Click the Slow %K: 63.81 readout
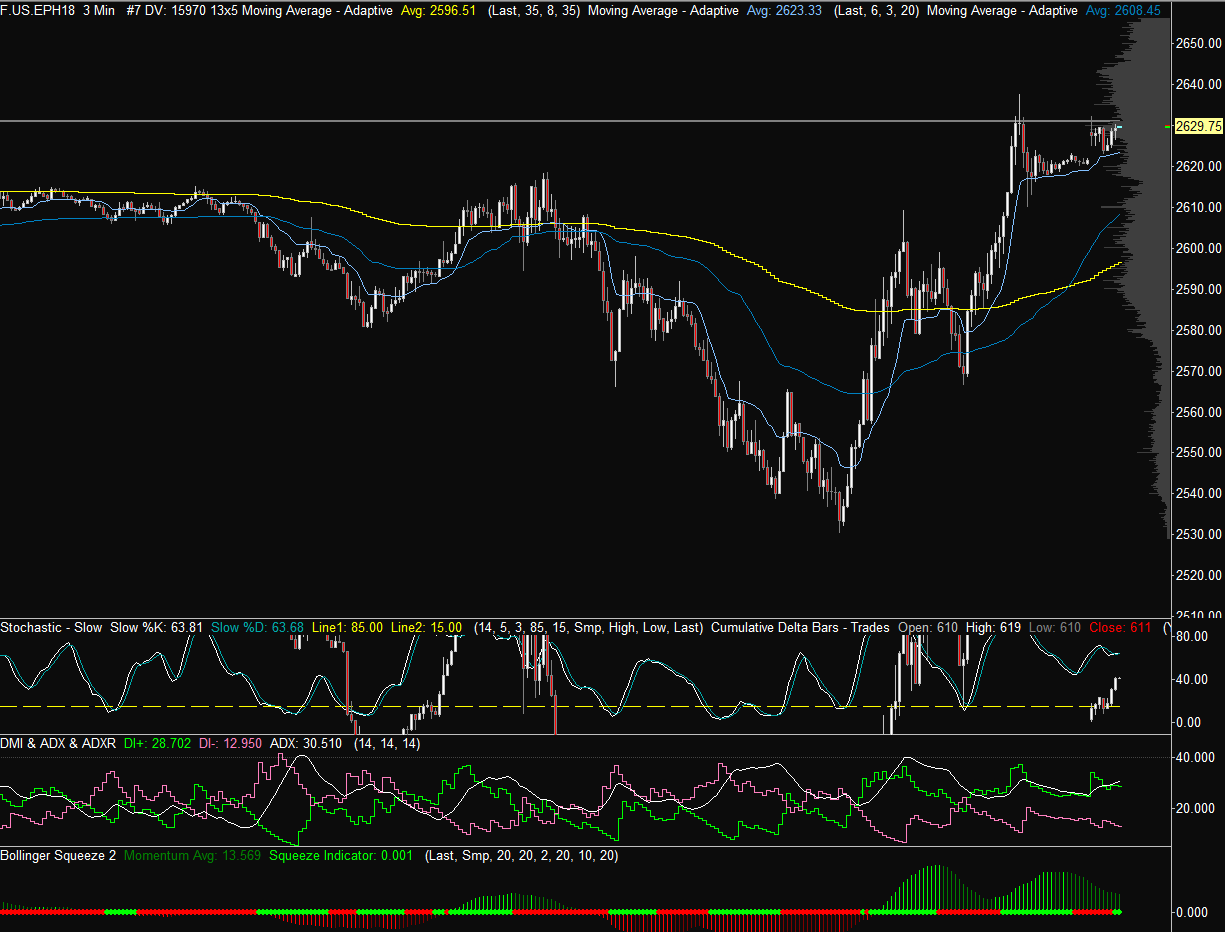Image resolution: width=1225 pixels, height=932 pixels. [157, 628]
